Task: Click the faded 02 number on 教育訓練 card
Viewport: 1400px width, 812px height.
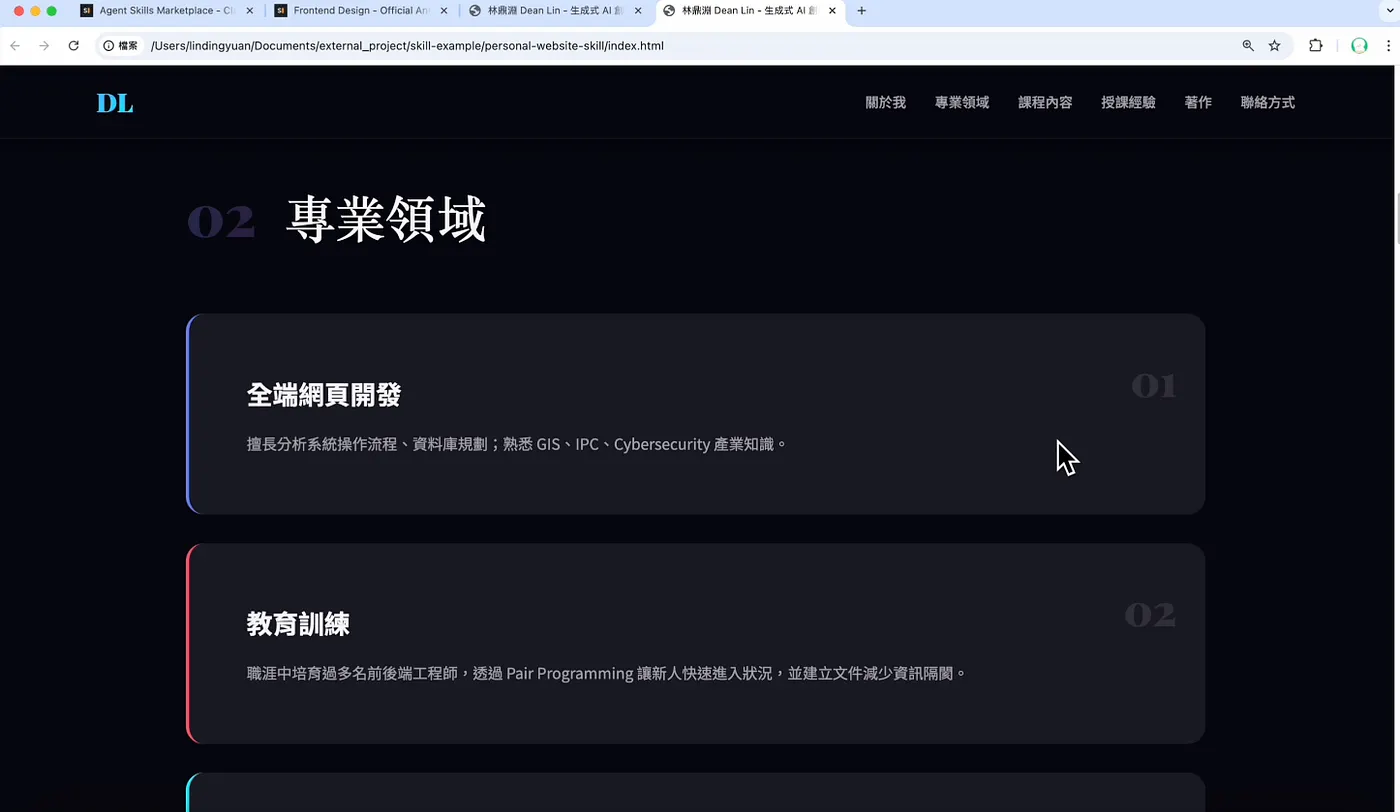Action: pos(1151,615)
